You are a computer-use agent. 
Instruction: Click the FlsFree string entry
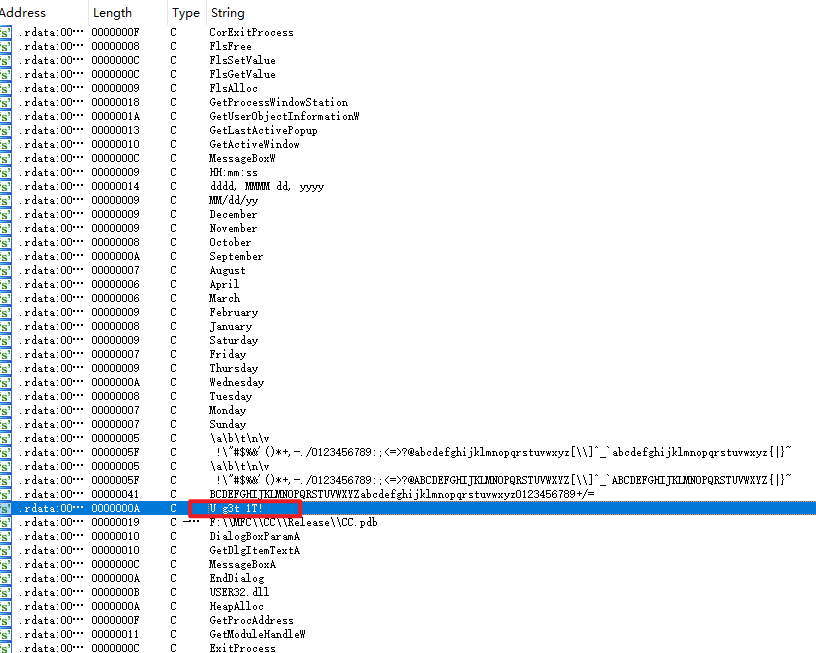pos(230,46)
